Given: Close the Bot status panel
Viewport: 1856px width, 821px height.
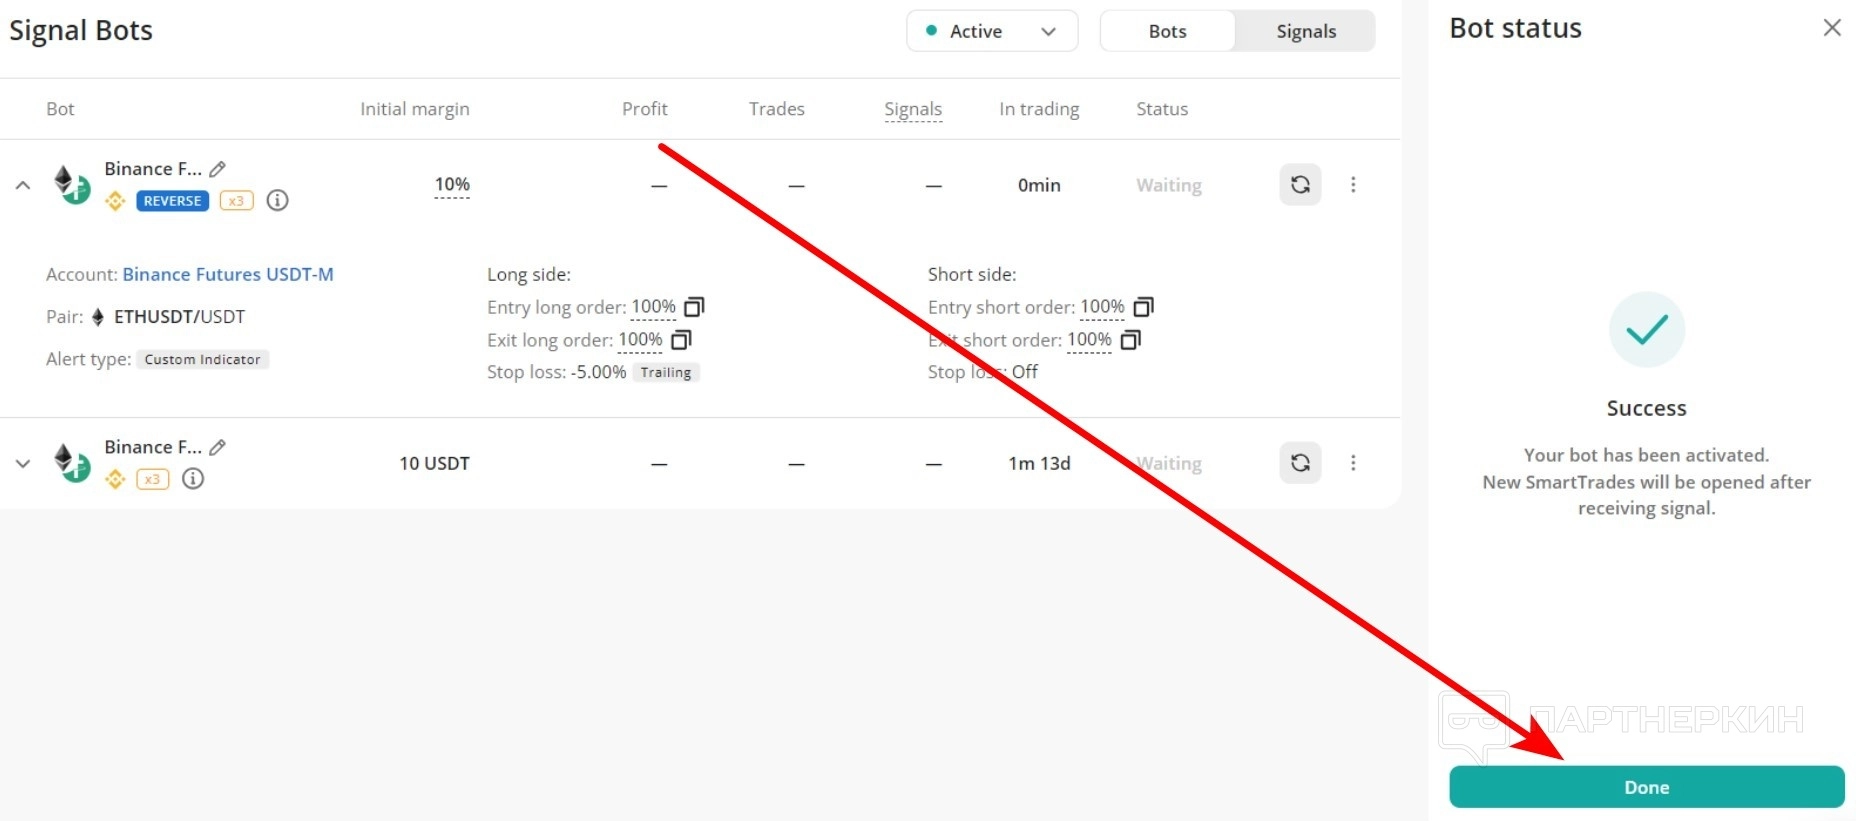Looking at the screenshot, I should 1832,28.
